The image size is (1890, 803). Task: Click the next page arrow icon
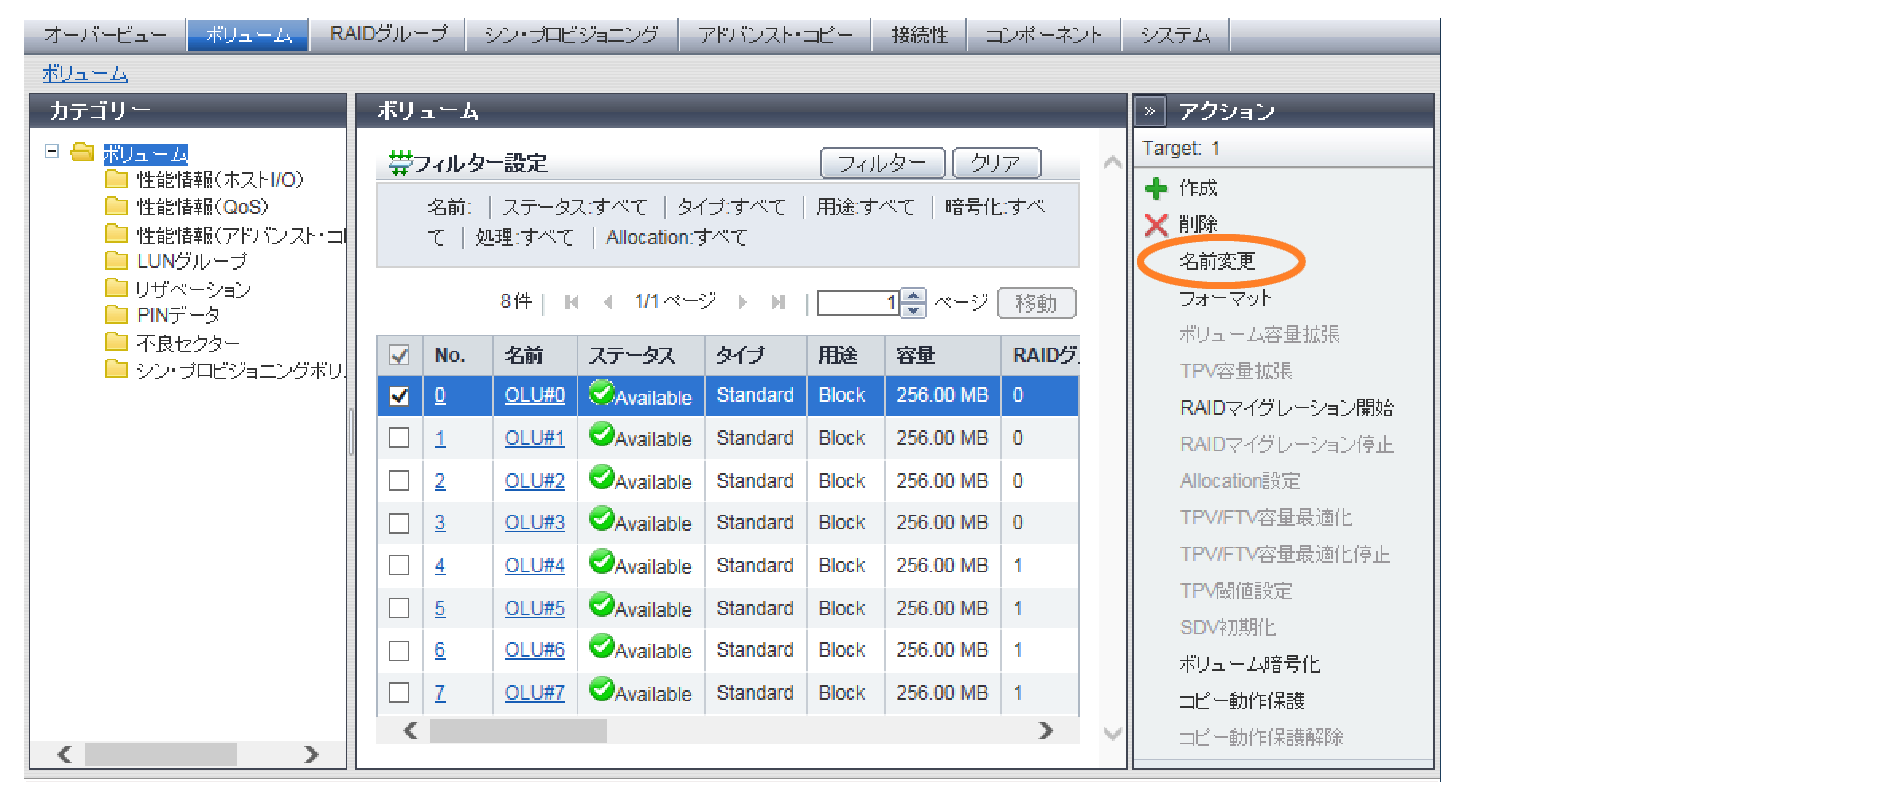[x=742, y=302]
